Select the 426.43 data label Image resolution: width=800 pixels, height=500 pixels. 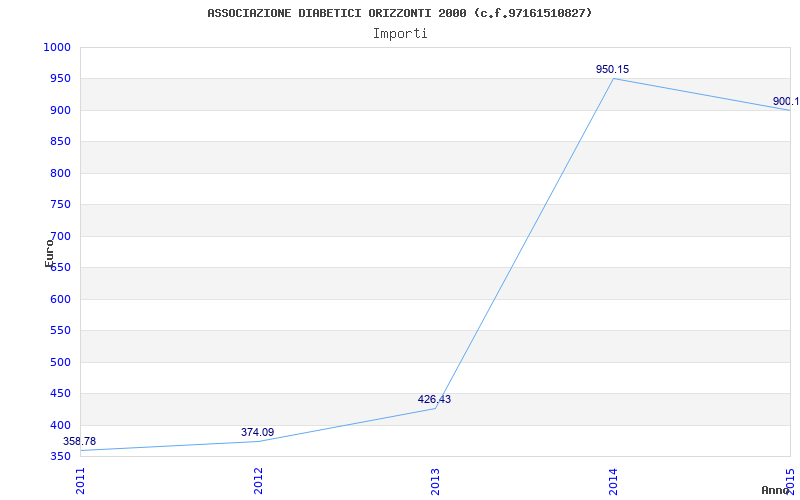[x=434, y=399]
